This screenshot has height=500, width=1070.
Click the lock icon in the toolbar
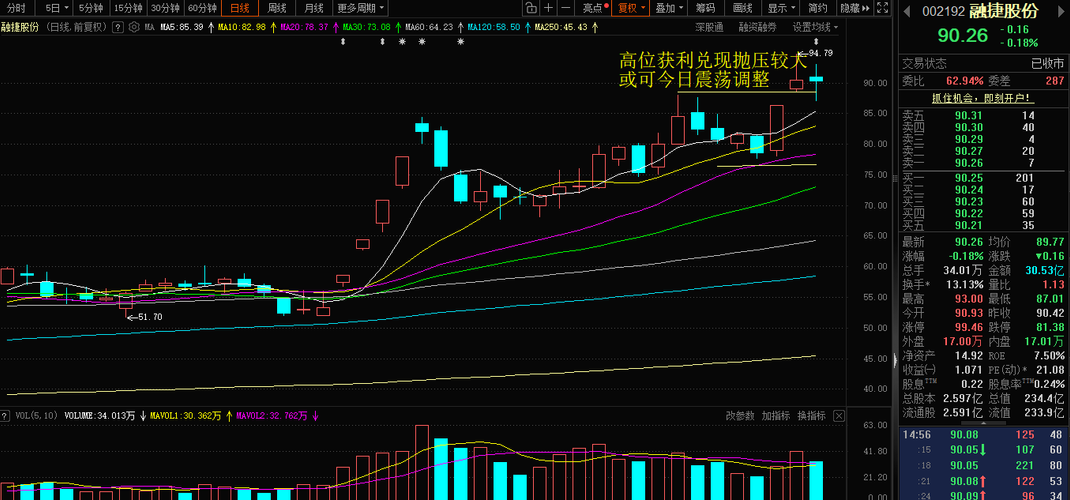(532, 8)
